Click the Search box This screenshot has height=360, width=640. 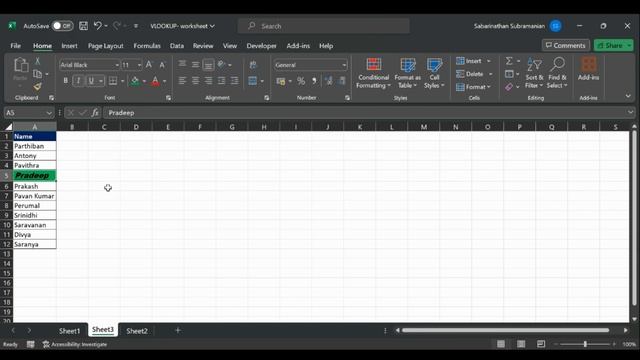coord(324,26)
